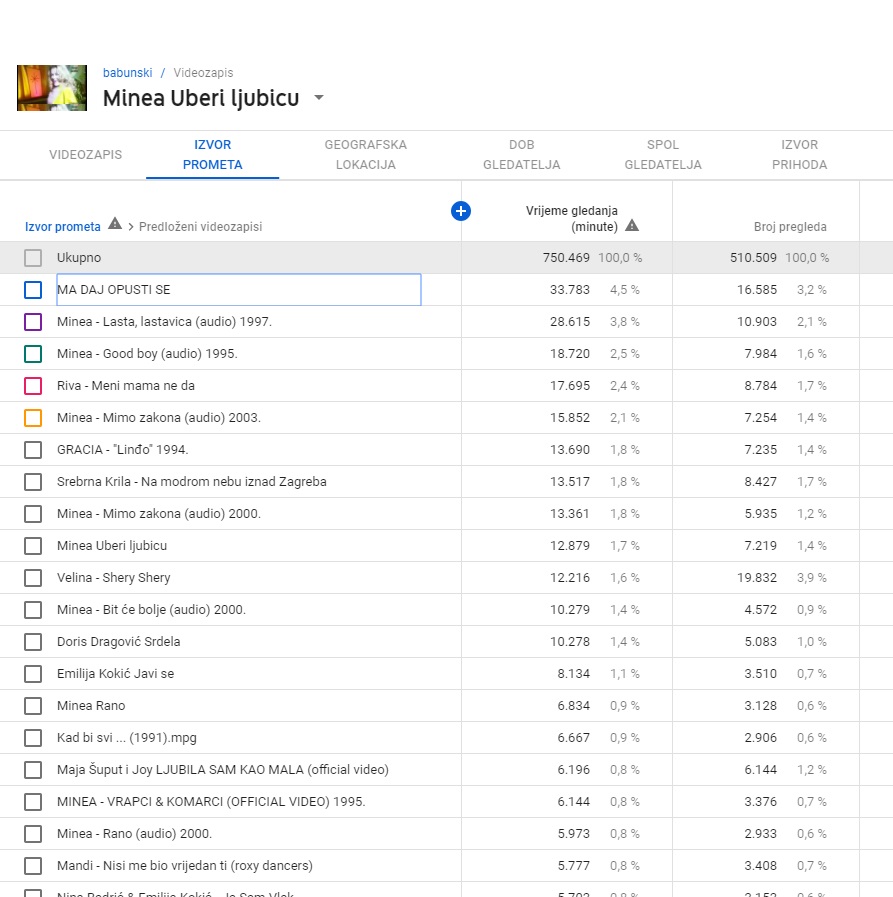Click warning triangle next to Izvor prometa
This screenshot has width=893, height=897.
[115, 223]
